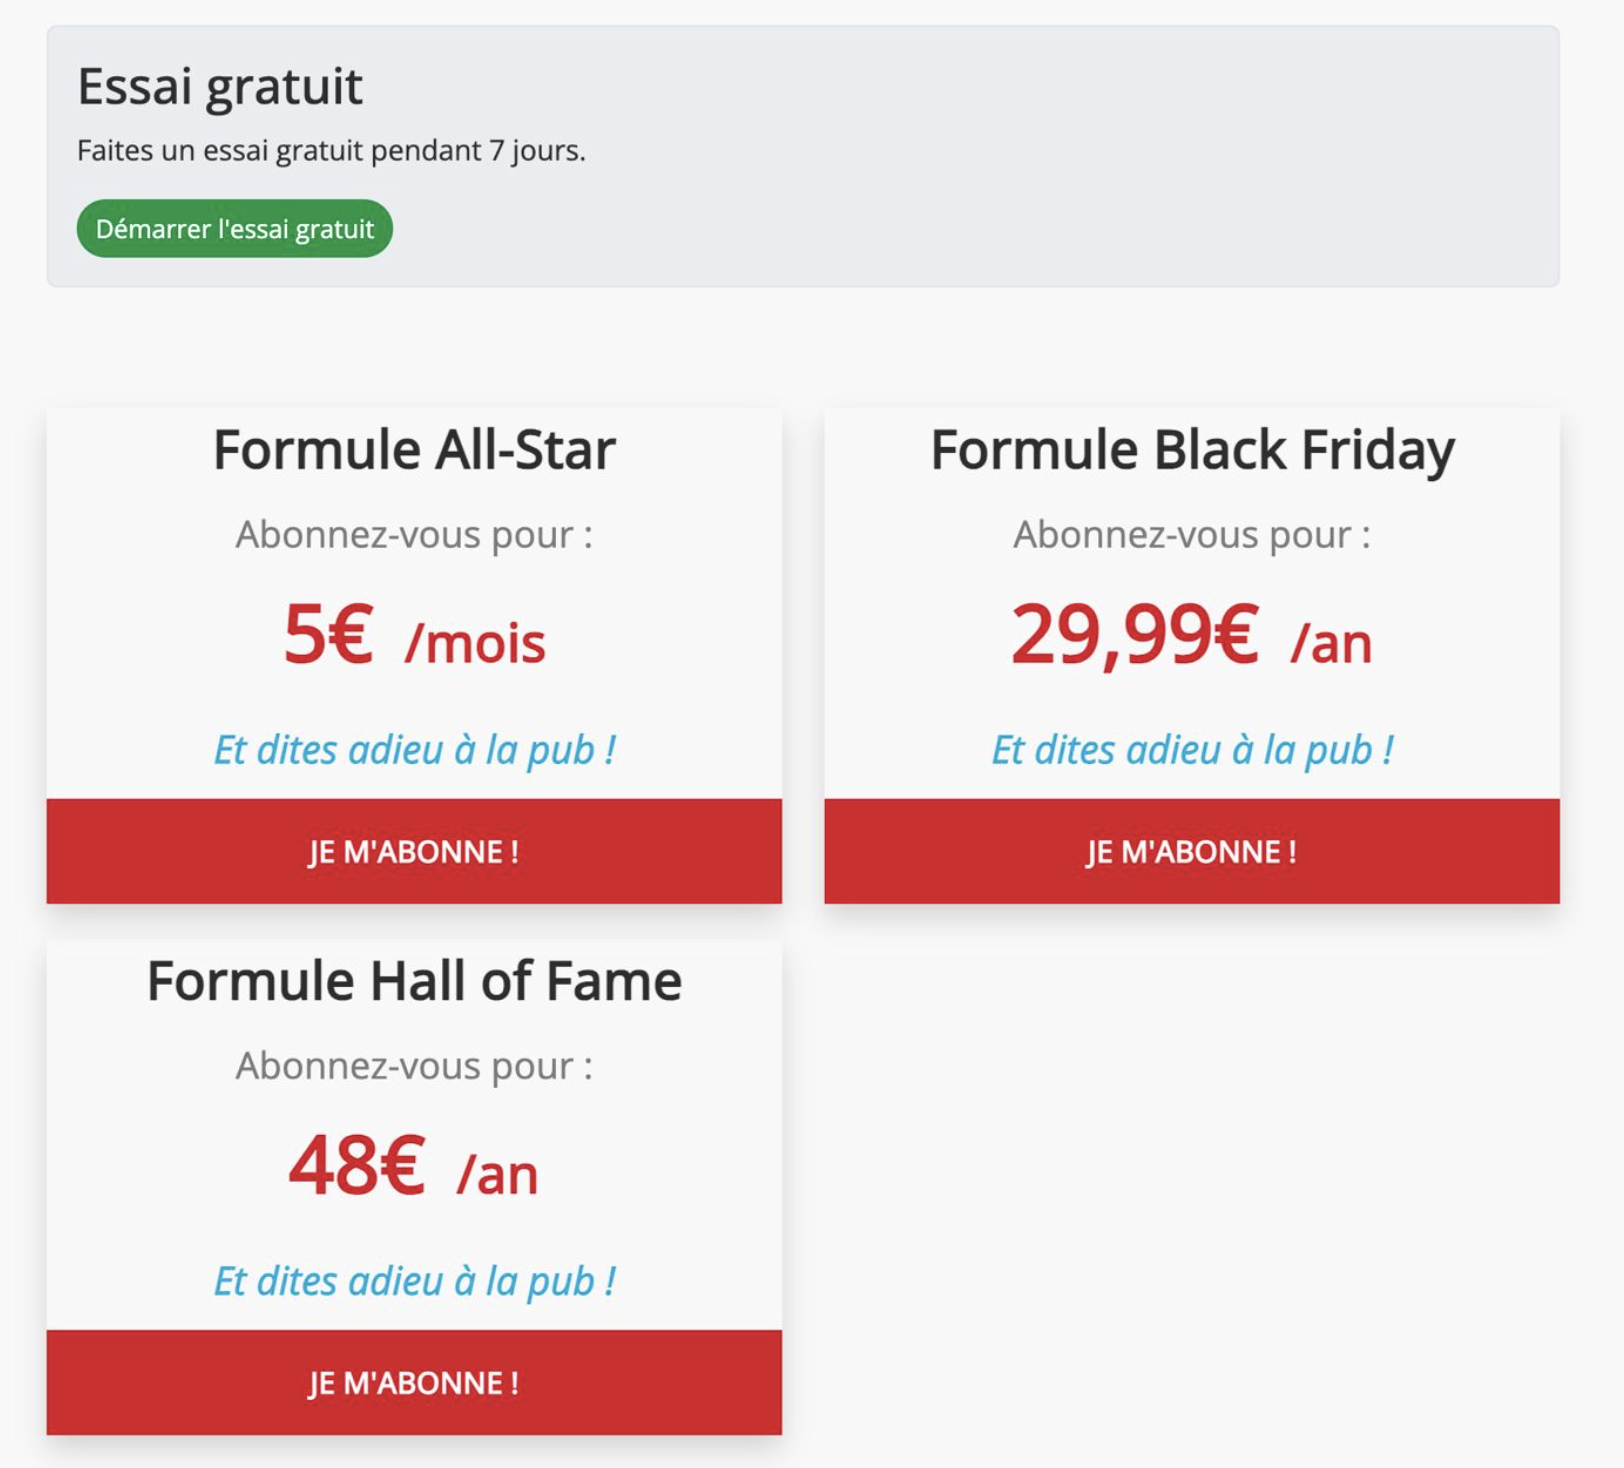The width and height of the screenshot is (1624, 1468).
Task: Click the 48€ price amount
Action: tap(357, 1166)
